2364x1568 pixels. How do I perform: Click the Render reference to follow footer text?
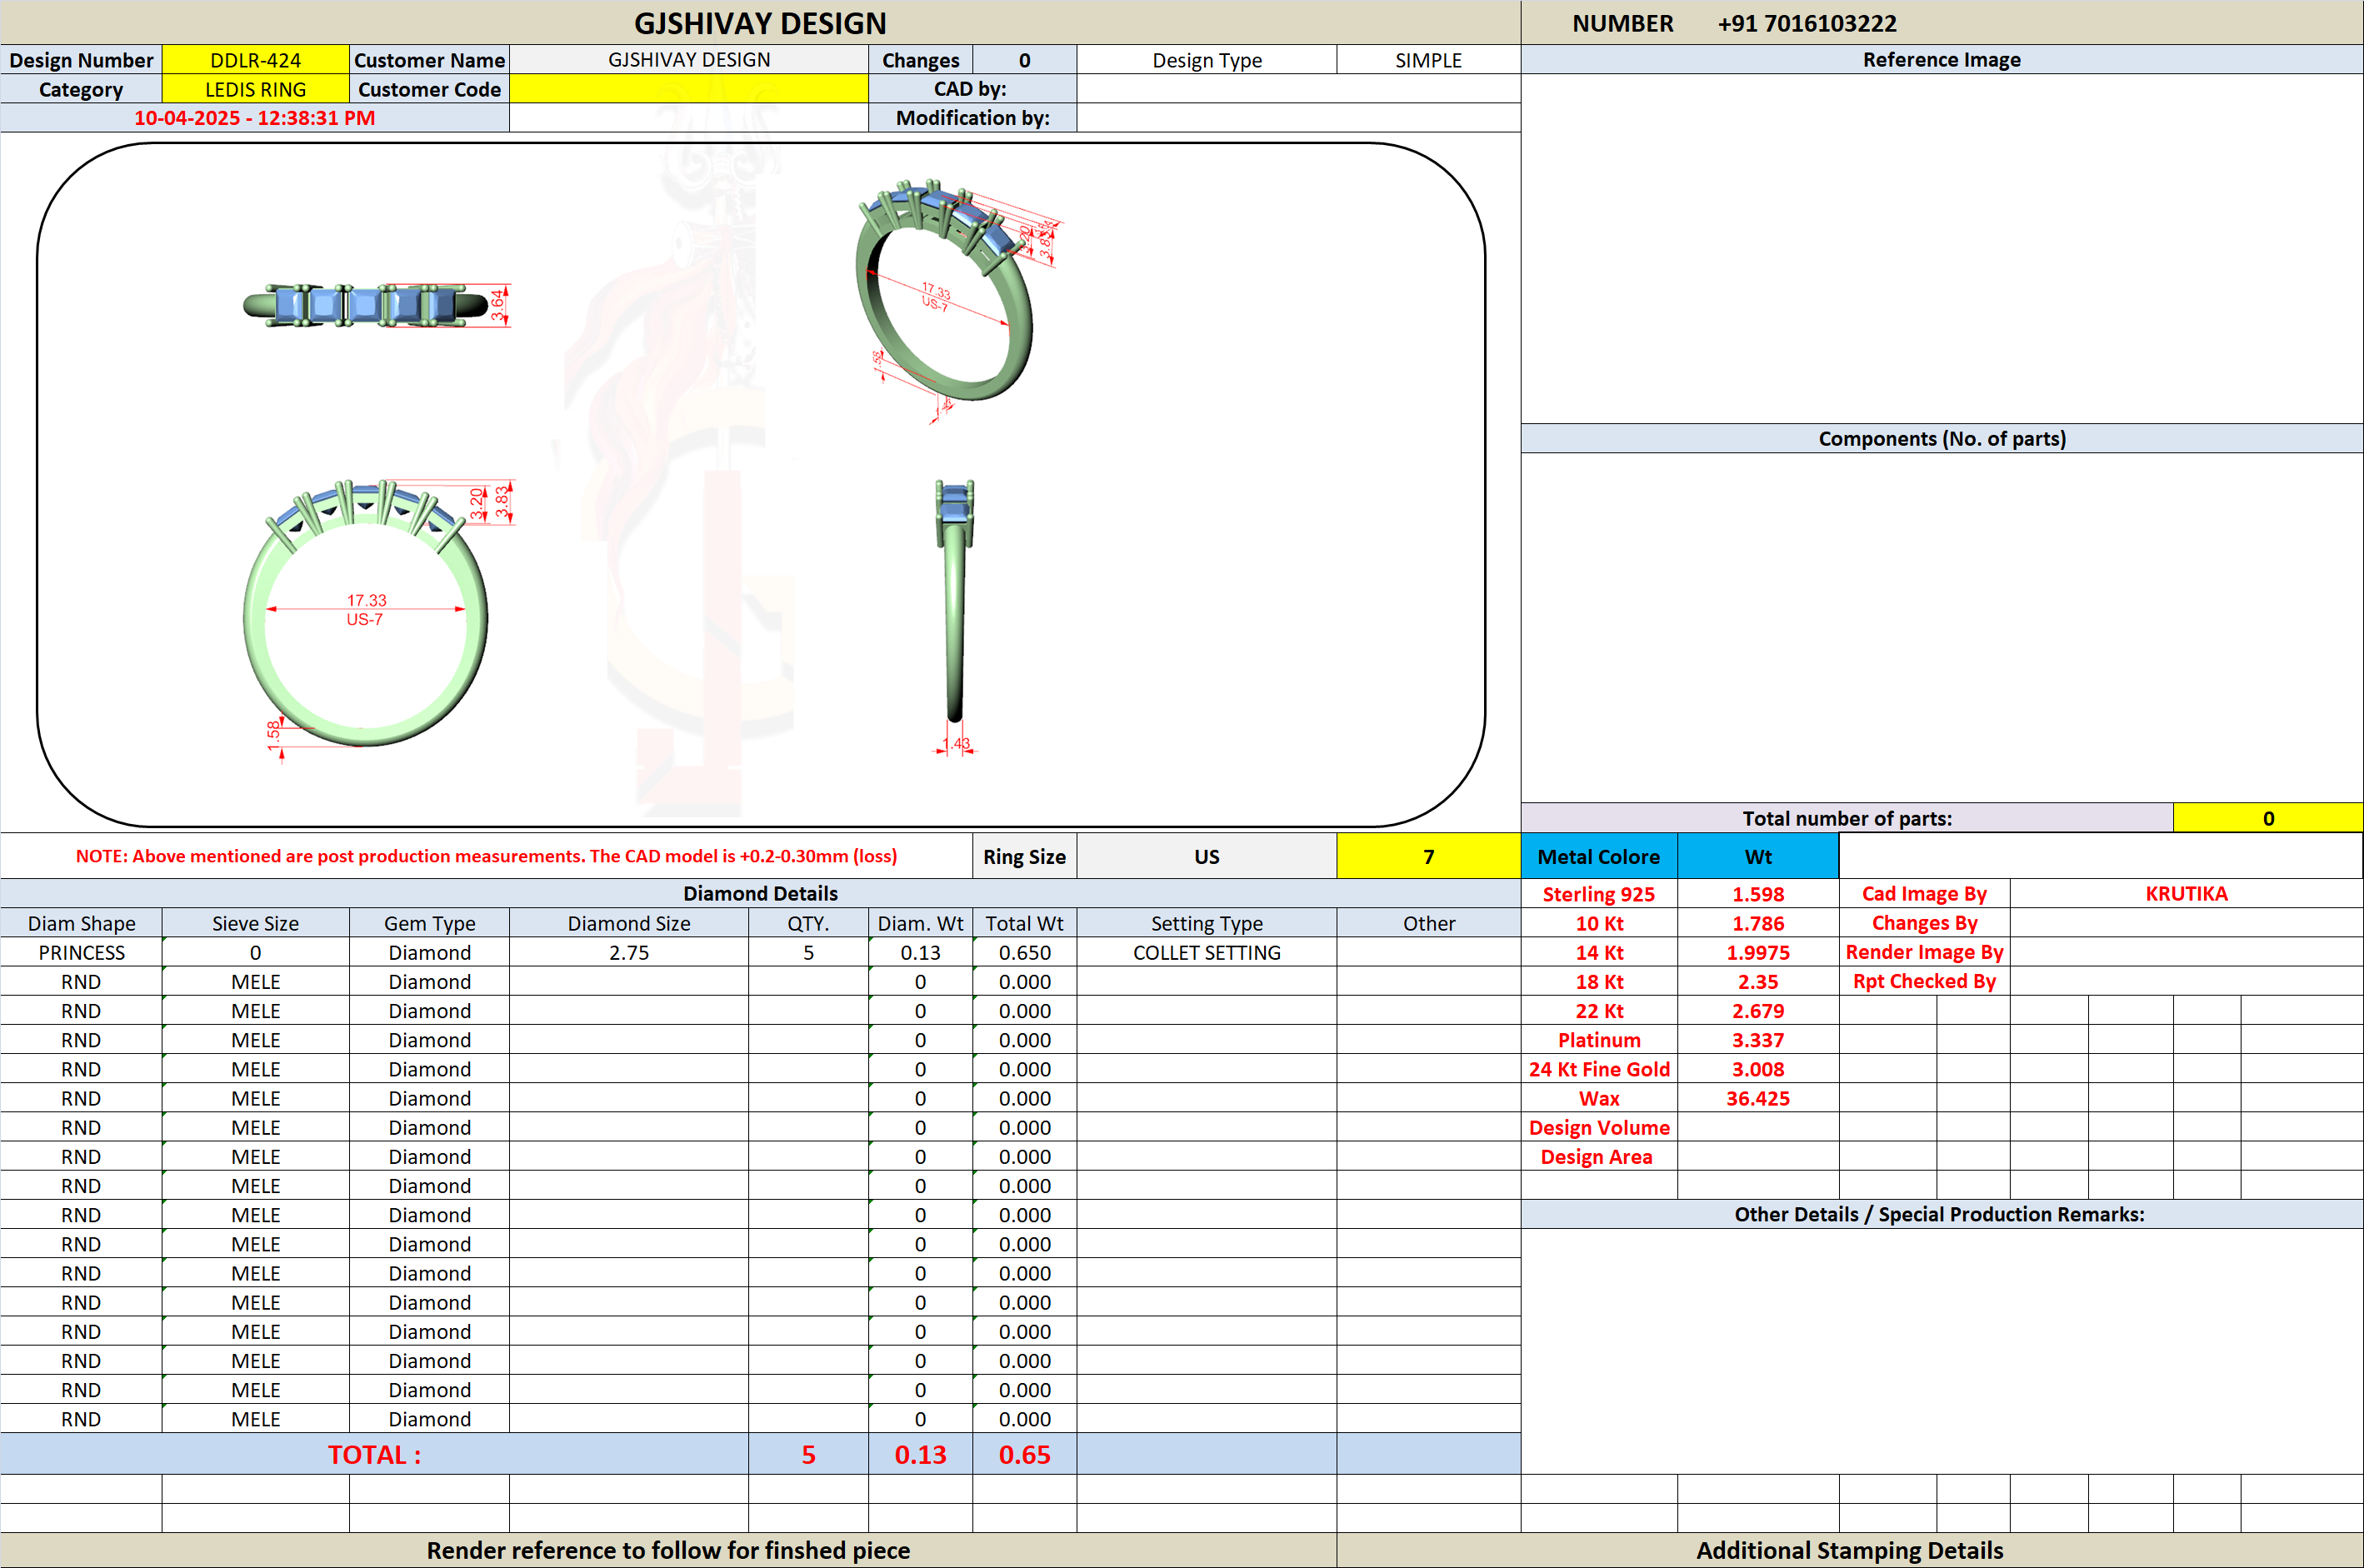click(x=668, y=1550)
